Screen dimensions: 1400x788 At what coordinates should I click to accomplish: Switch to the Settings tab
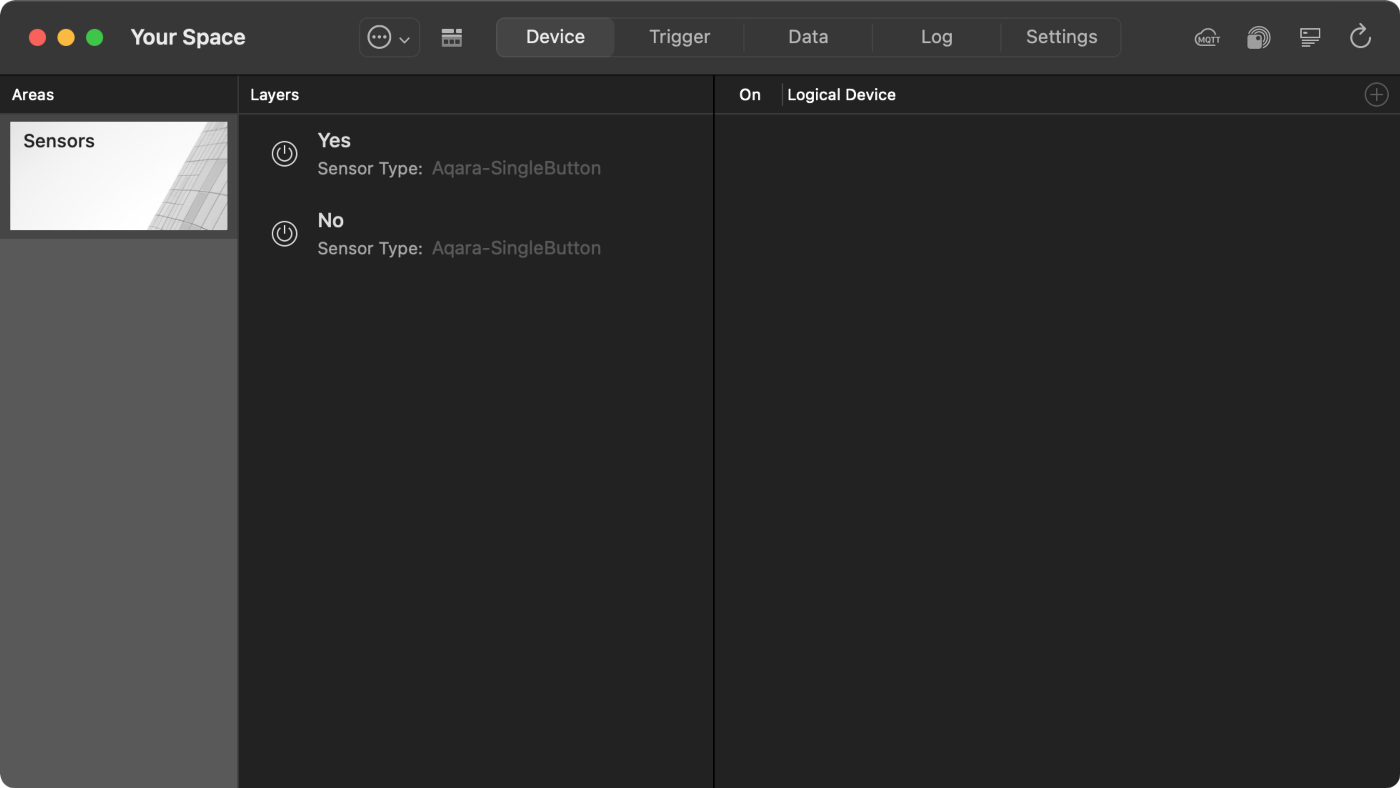point(1061,36)
